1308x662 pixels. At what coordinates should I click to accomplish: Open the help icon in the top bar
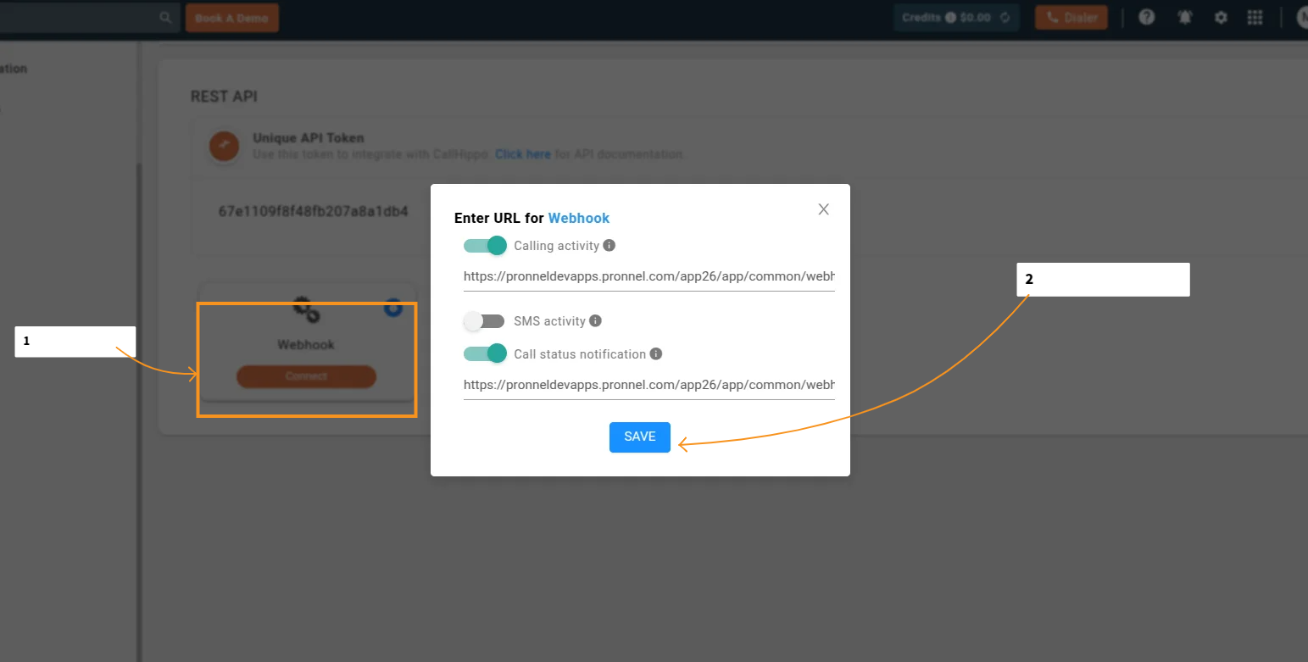tap(1146, 17)
